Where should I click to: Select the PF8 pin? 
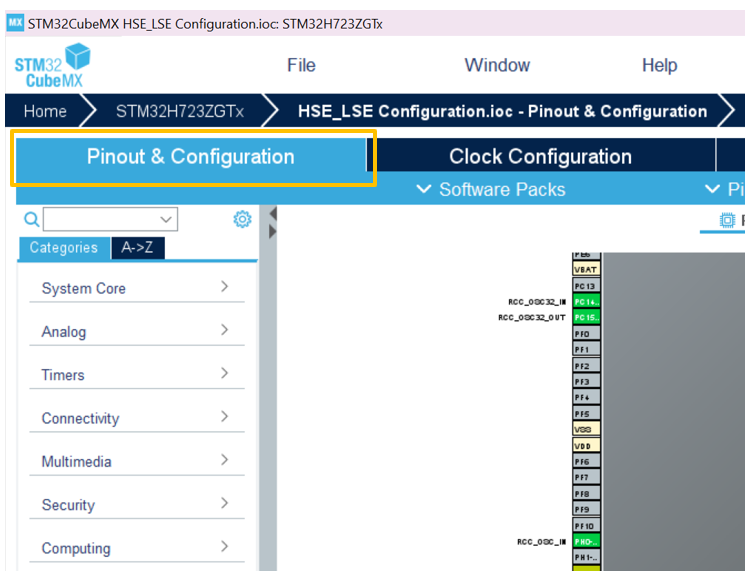(x=586, y=493)
